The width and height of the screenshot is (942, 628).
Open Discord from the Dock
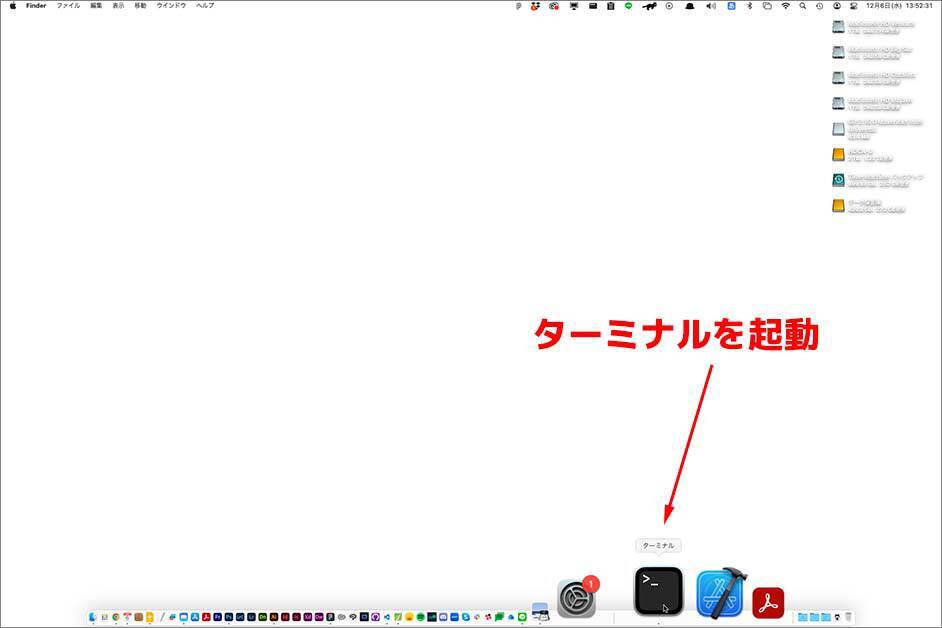(443, 617)
